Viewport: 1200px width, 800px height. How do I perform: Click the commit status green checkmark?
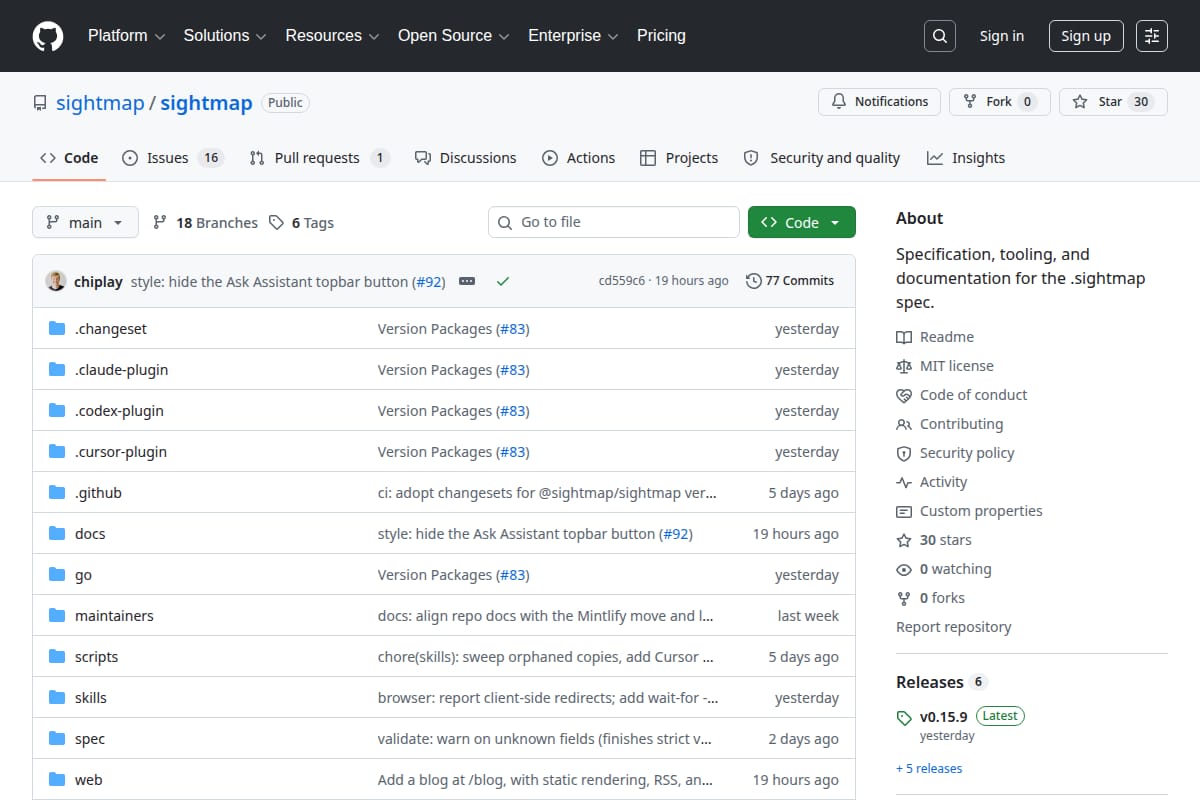pos(503,281)
